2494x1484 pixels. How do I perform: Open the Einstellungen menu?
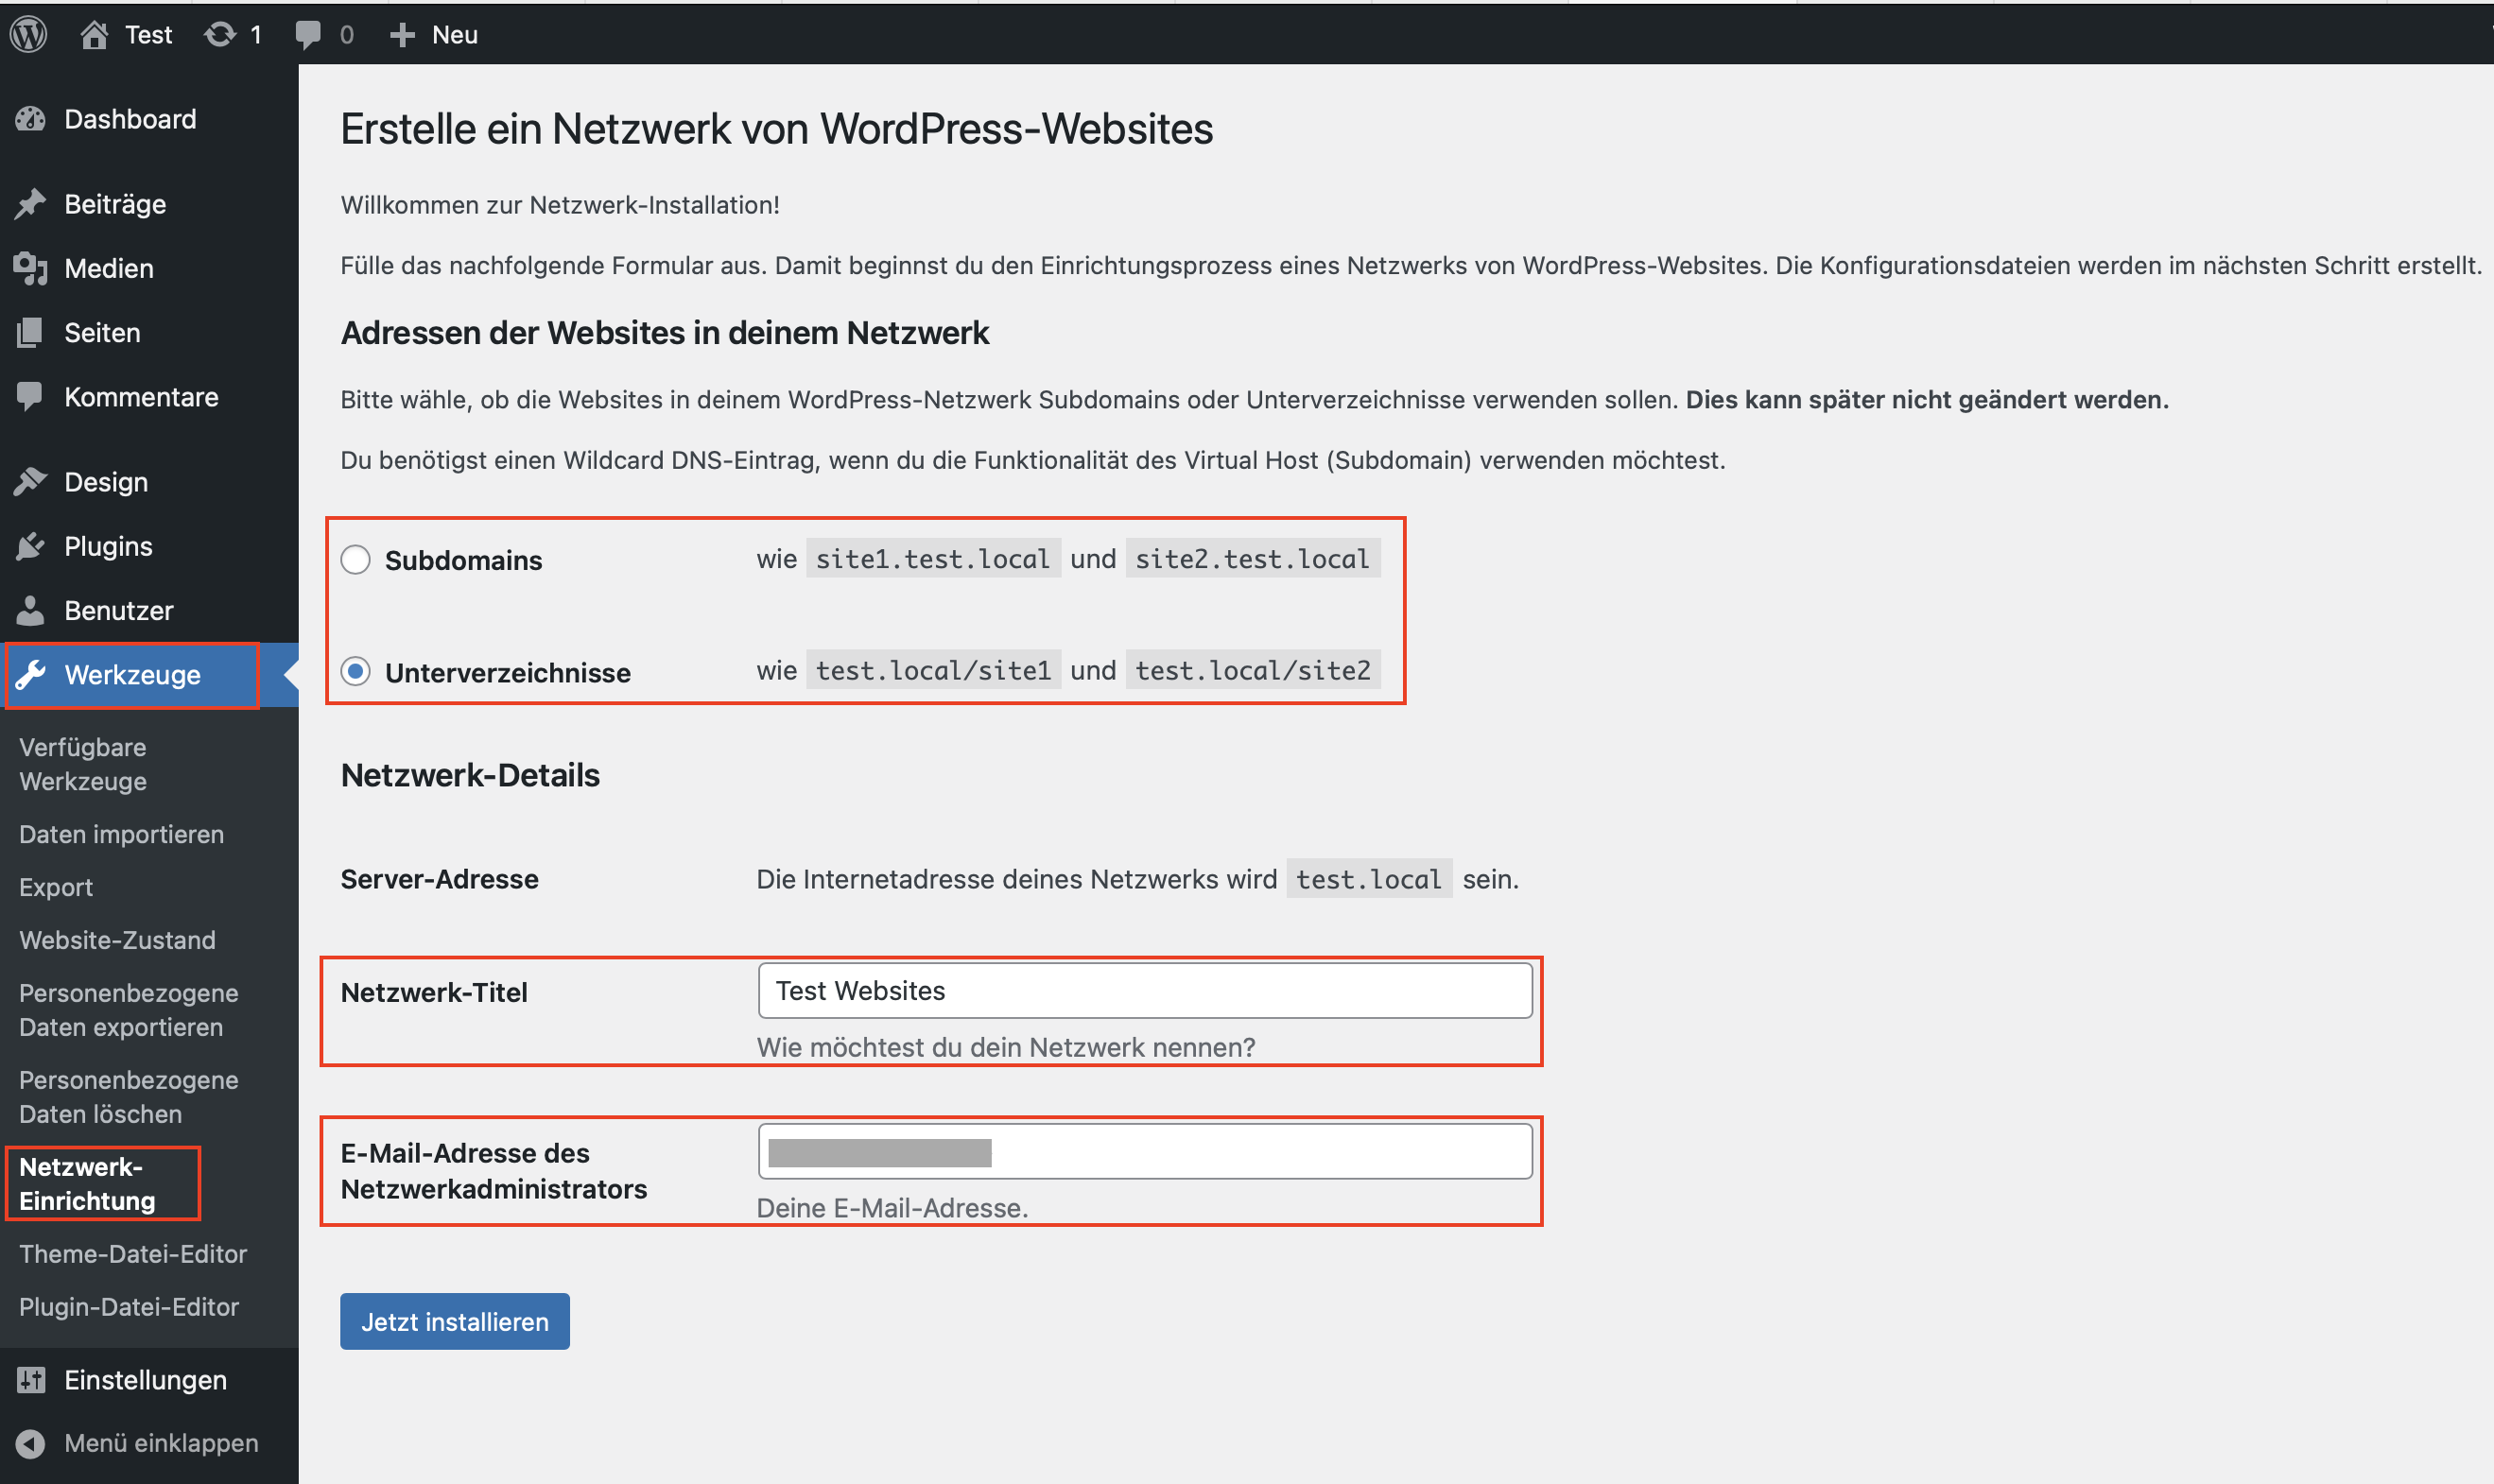[145, 1380]
